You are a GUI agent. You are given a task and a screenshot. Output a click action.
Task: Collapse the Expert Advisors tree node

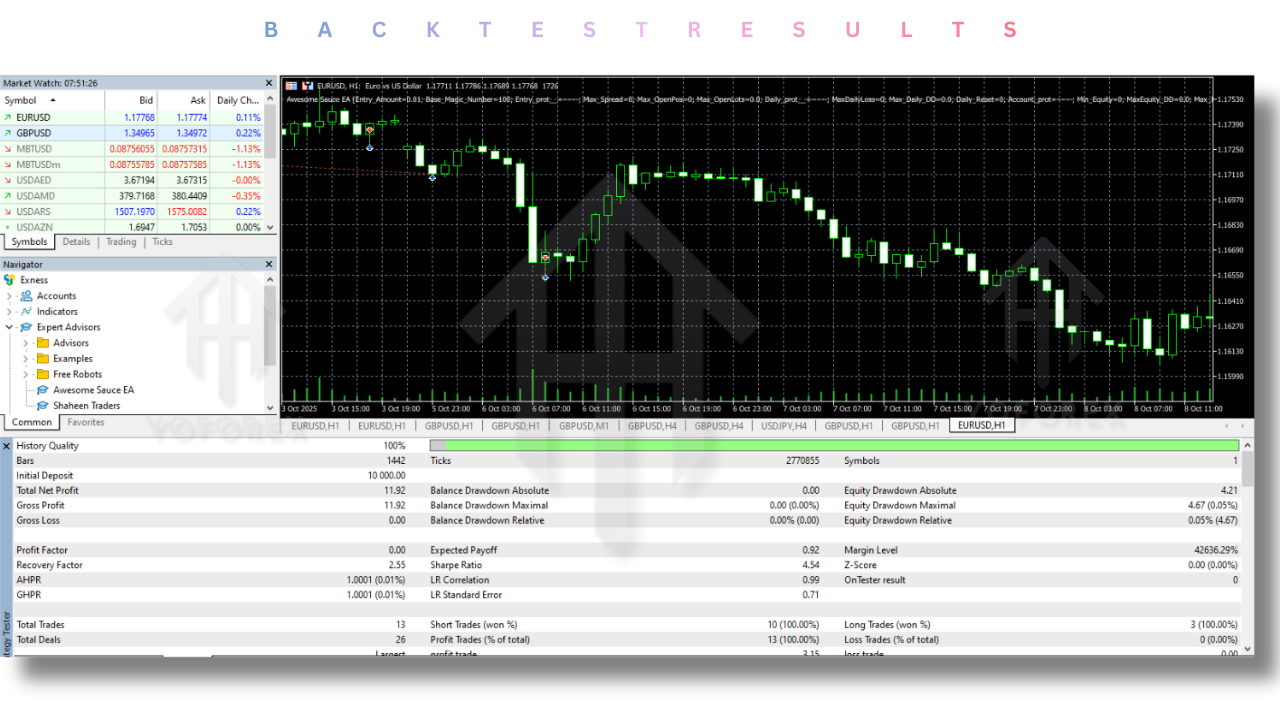[10, 327]
